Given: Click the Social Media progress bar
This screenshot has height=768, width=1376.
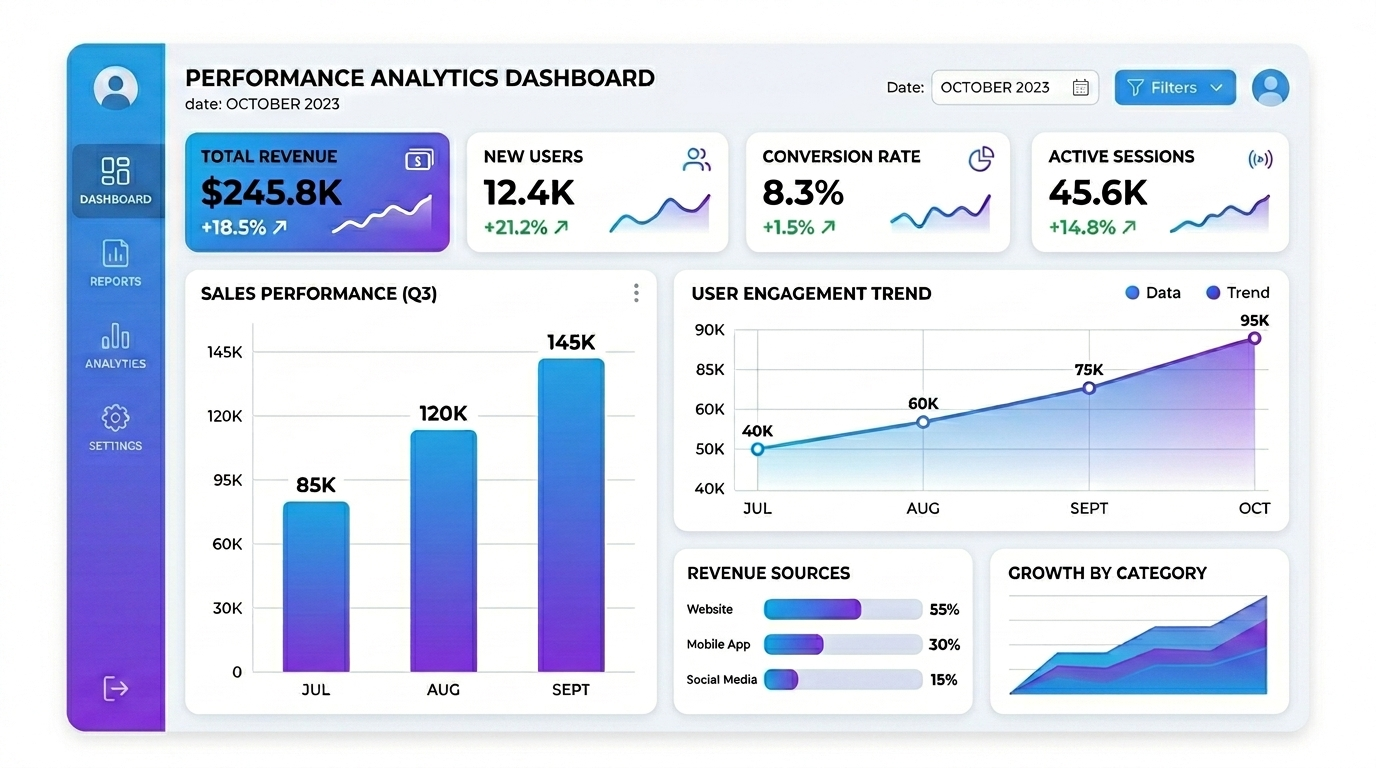Looking at the screenshot, I should click(x=843, y=680).
